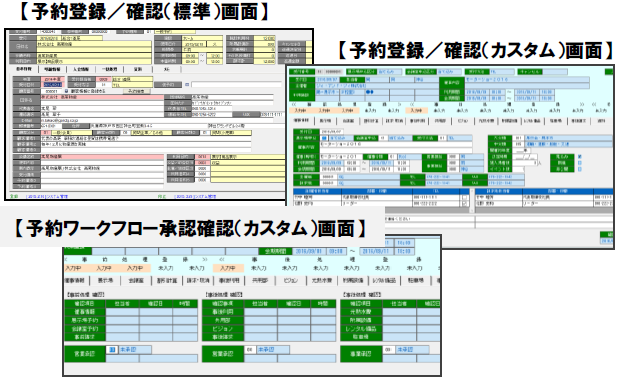Click 会期期間 label in workflow window

click(x=275, y=251)
